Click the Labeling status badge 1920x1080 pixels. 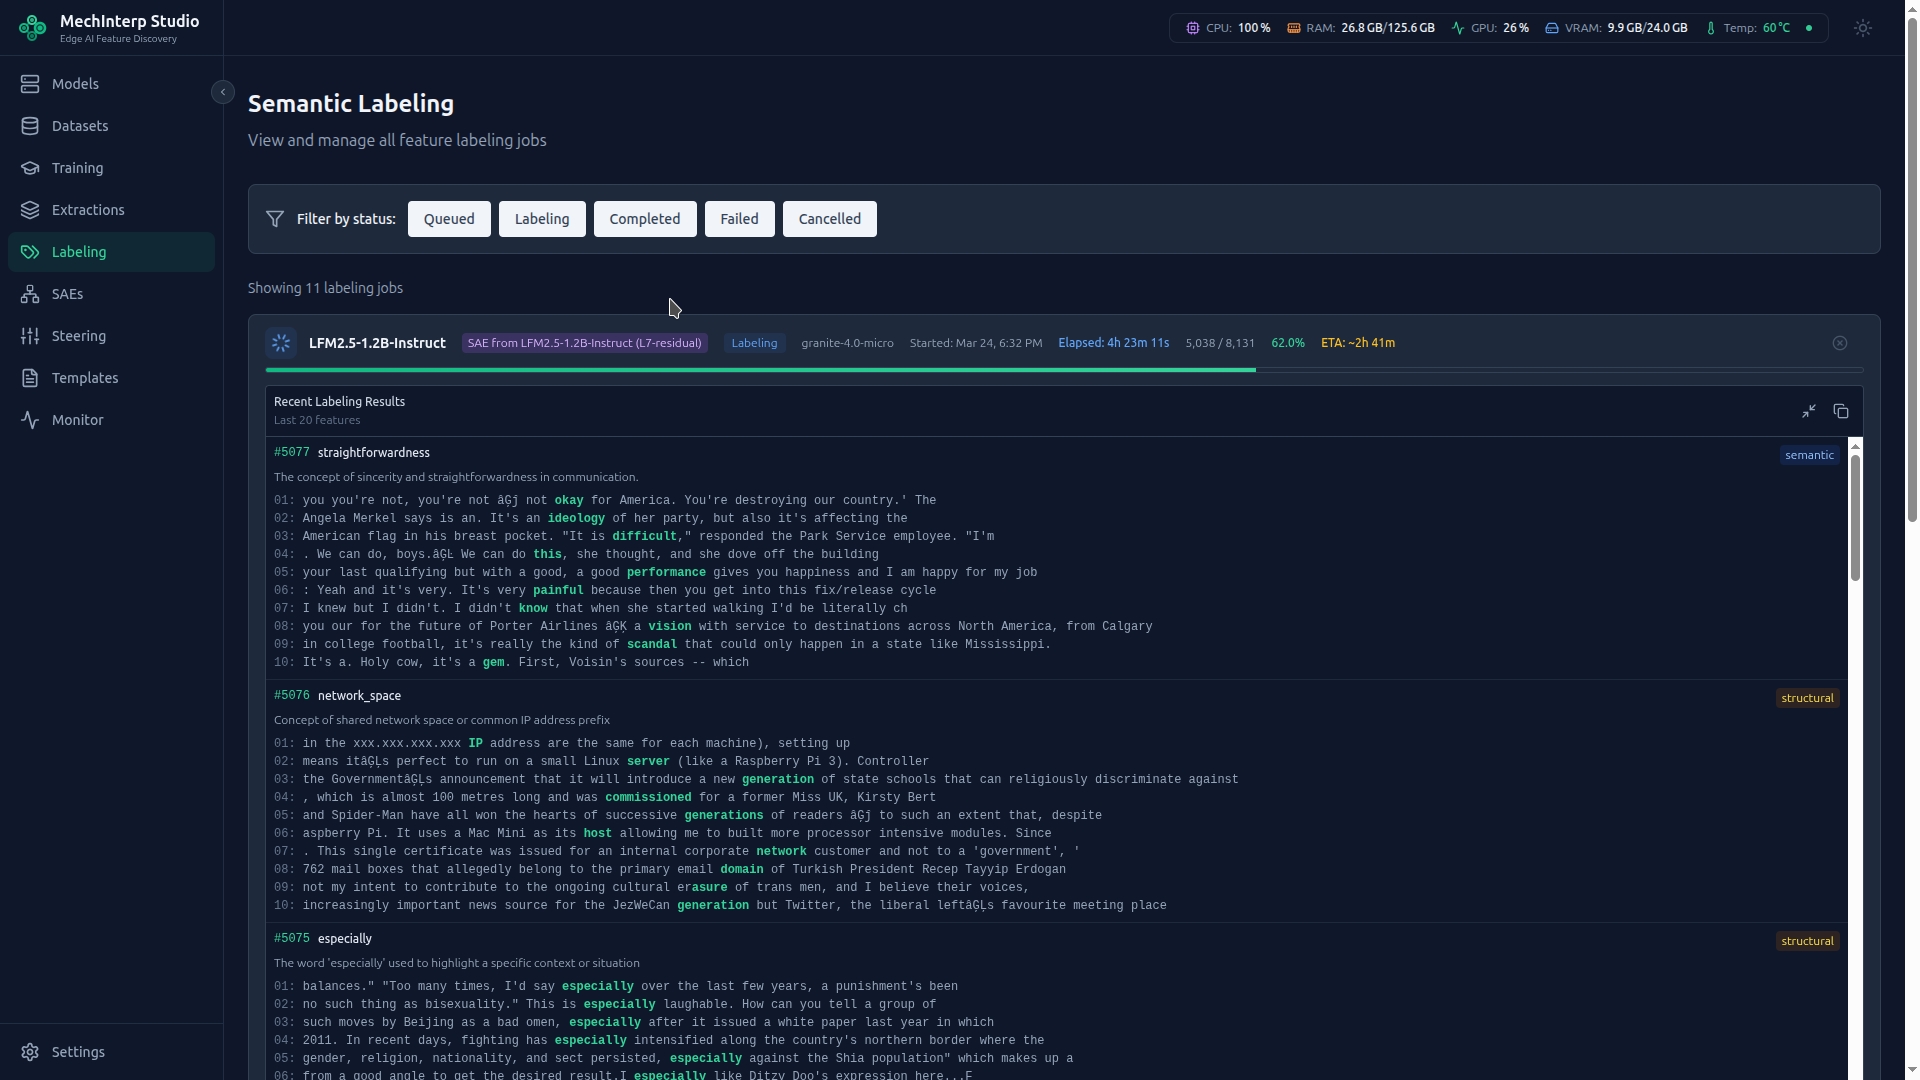754,343
